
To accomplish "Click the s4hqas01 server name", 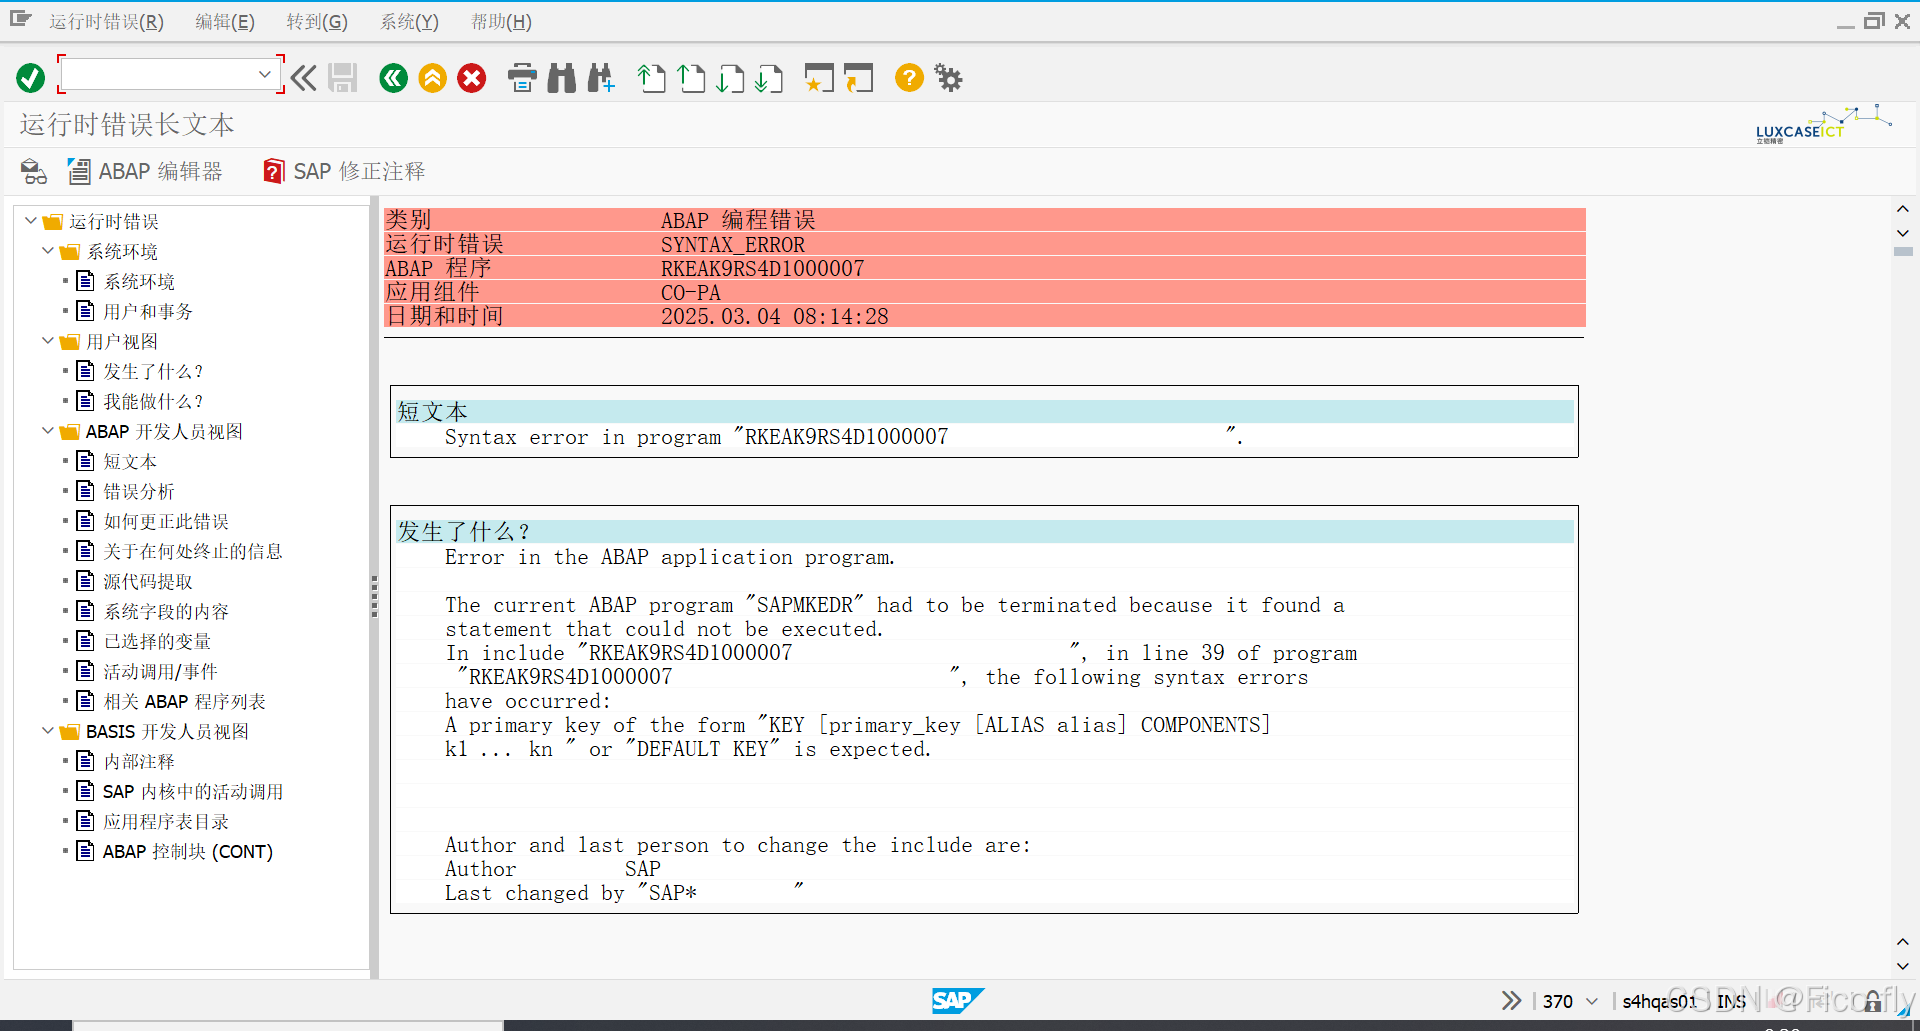I will pyautogui.click(x=1659, y=1001).
